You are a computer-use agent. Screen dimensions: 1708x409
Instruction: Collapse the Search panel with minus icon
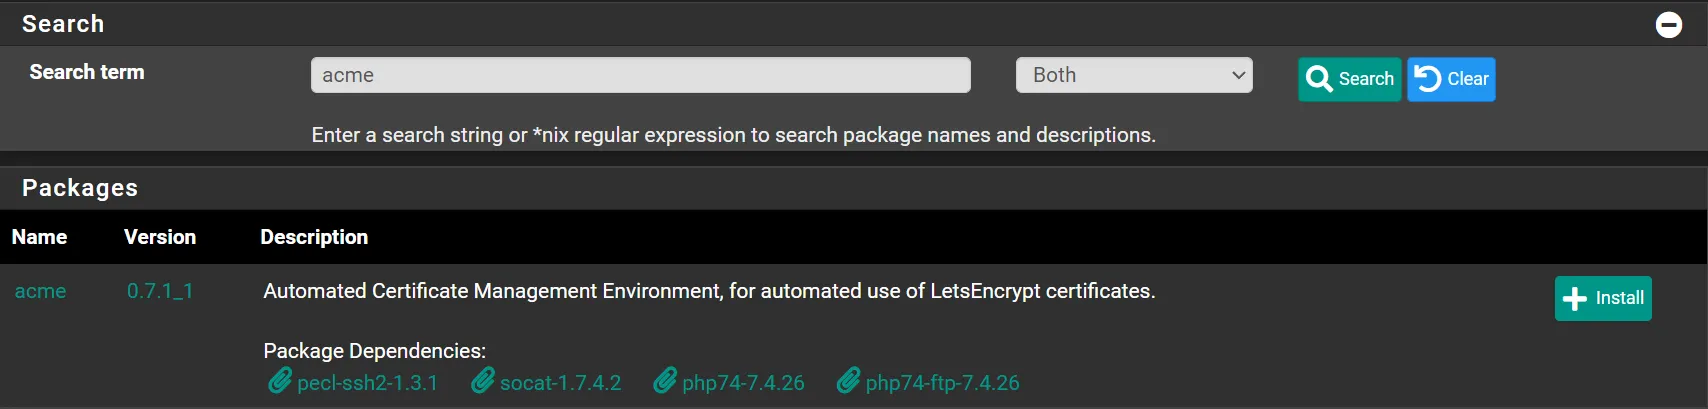coord(1668,24)
